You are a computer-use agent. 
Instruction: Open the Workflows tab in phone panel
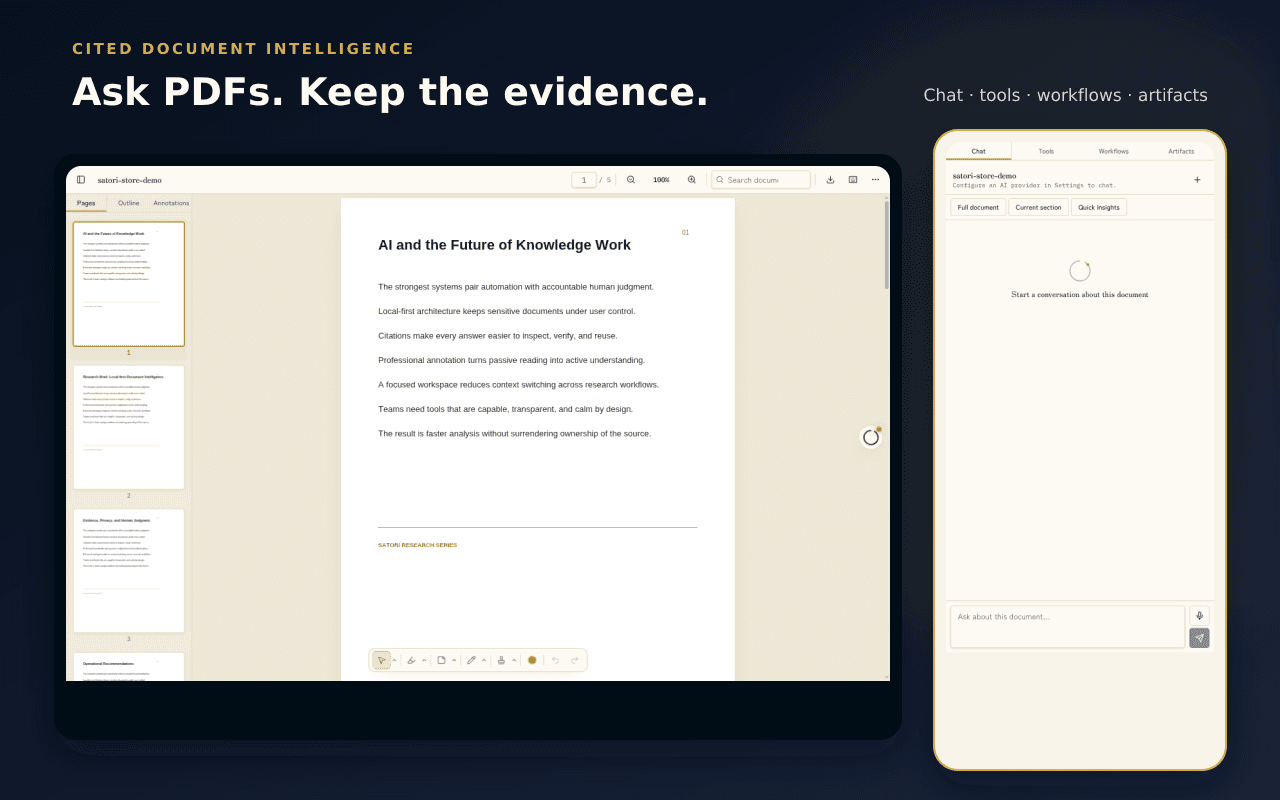click(x=1113, y=151)
